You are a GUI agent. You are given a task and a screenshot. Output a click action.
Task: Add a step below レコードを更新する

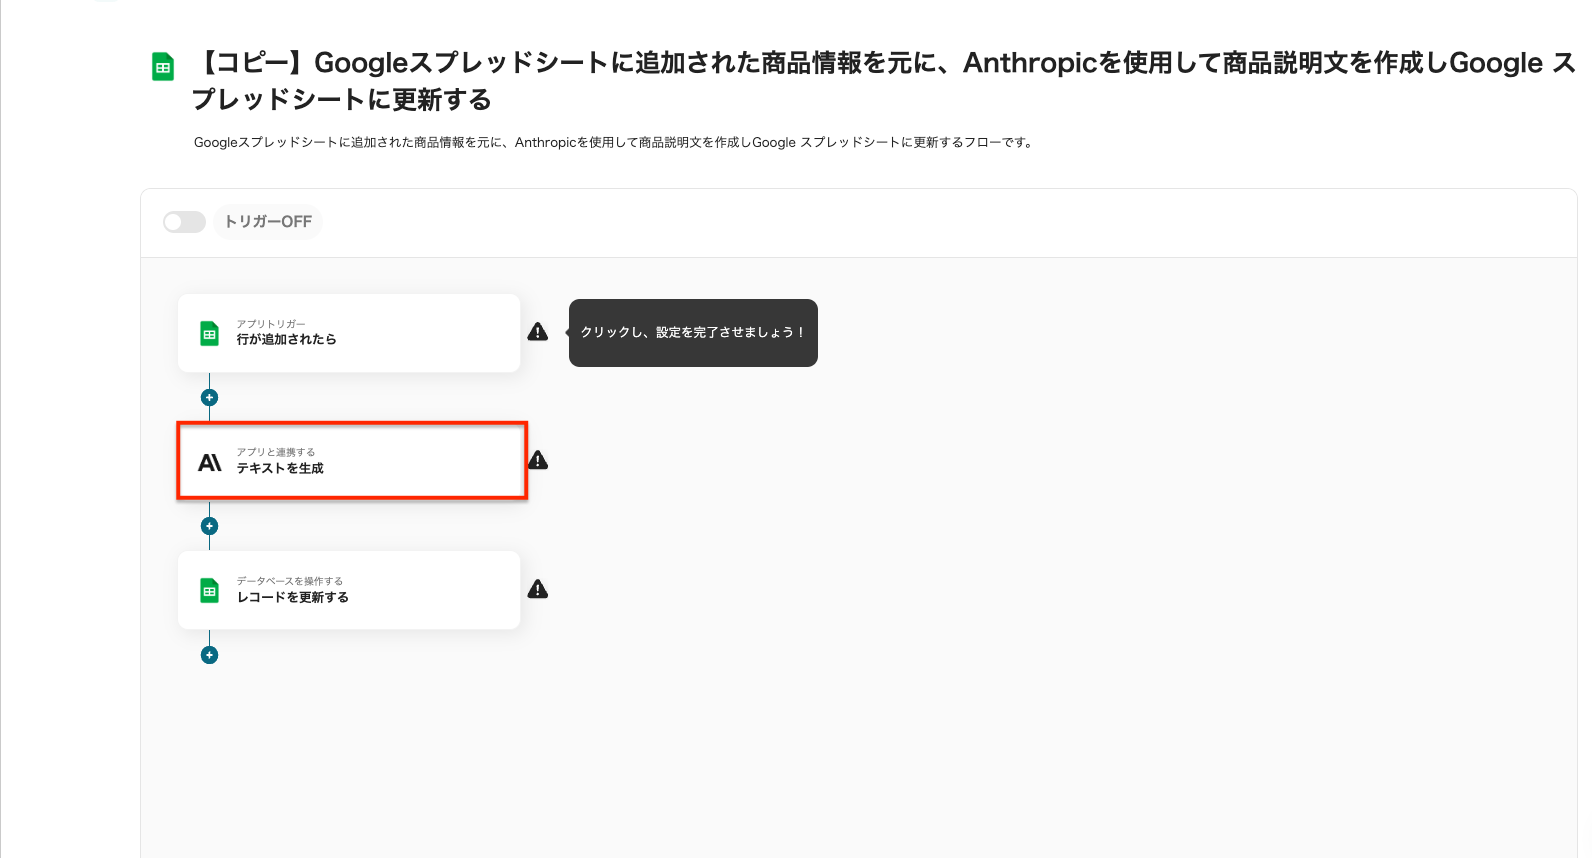(209, 655)
